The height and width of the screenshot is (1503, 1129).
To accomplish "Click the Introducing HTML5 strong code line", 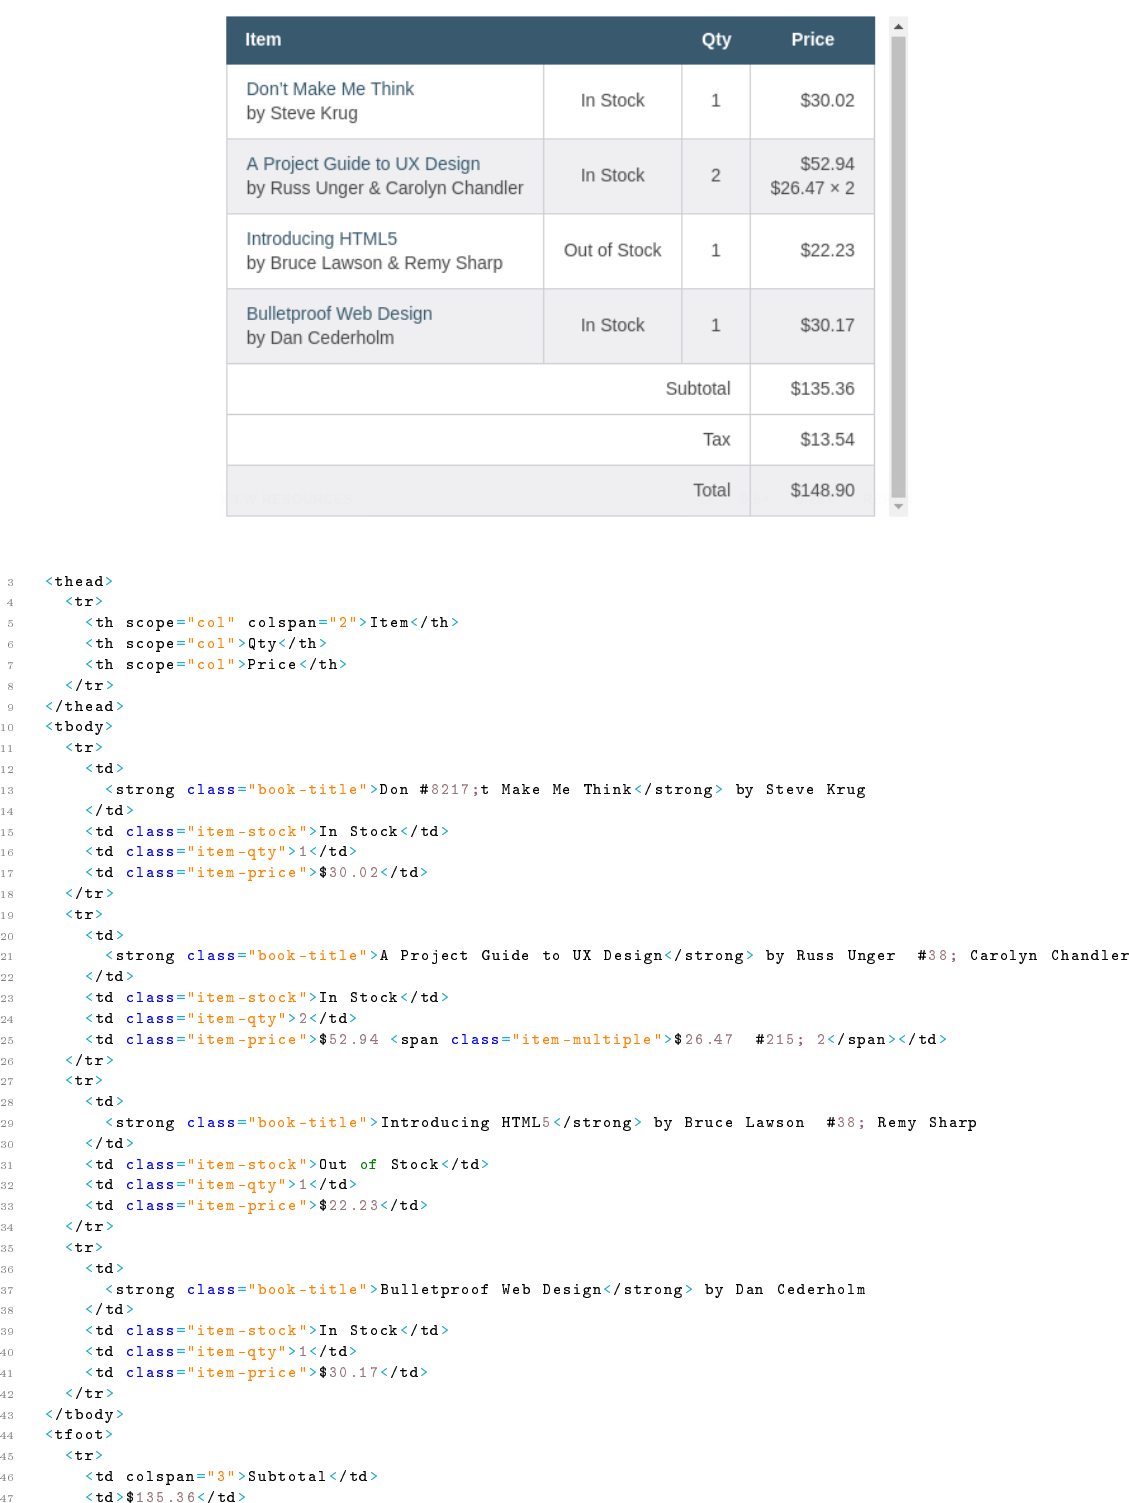I will point(541,1123).
